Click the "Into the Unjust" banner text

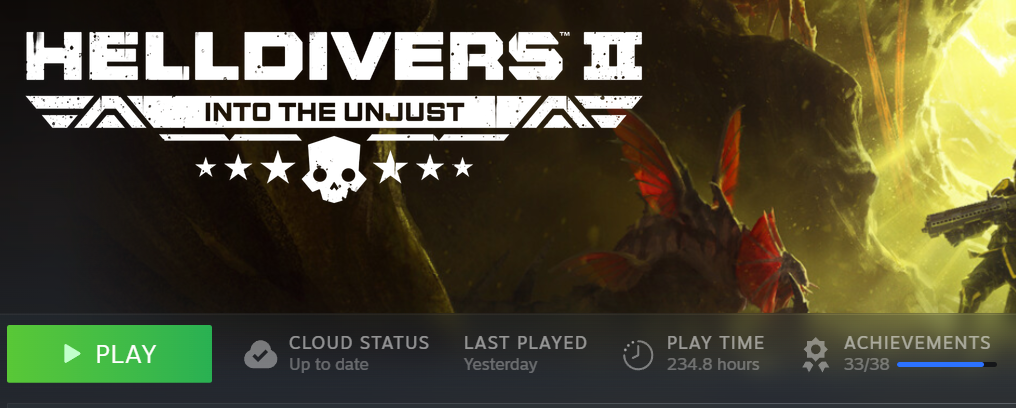(334, 112)
